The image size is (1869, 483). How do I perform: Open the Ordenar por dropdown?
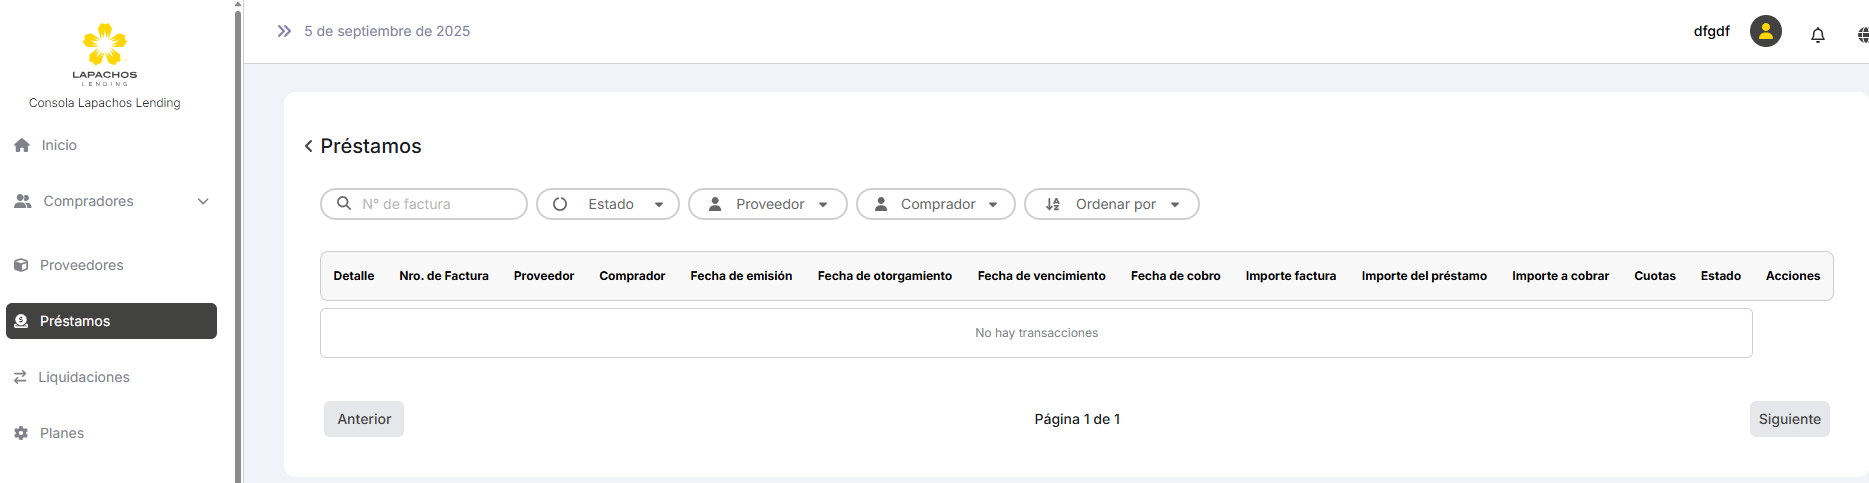click(1112, 204)
